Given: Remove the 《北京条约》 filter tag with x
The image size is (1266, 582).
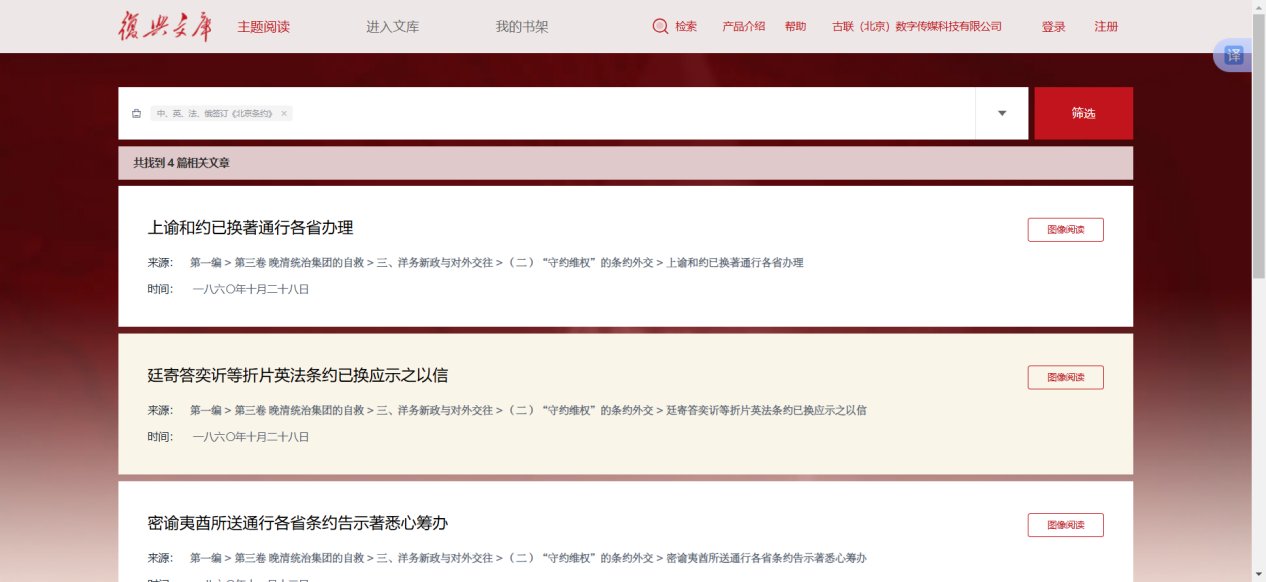Looking at the screenshot, I should click(x=284, y=114).
